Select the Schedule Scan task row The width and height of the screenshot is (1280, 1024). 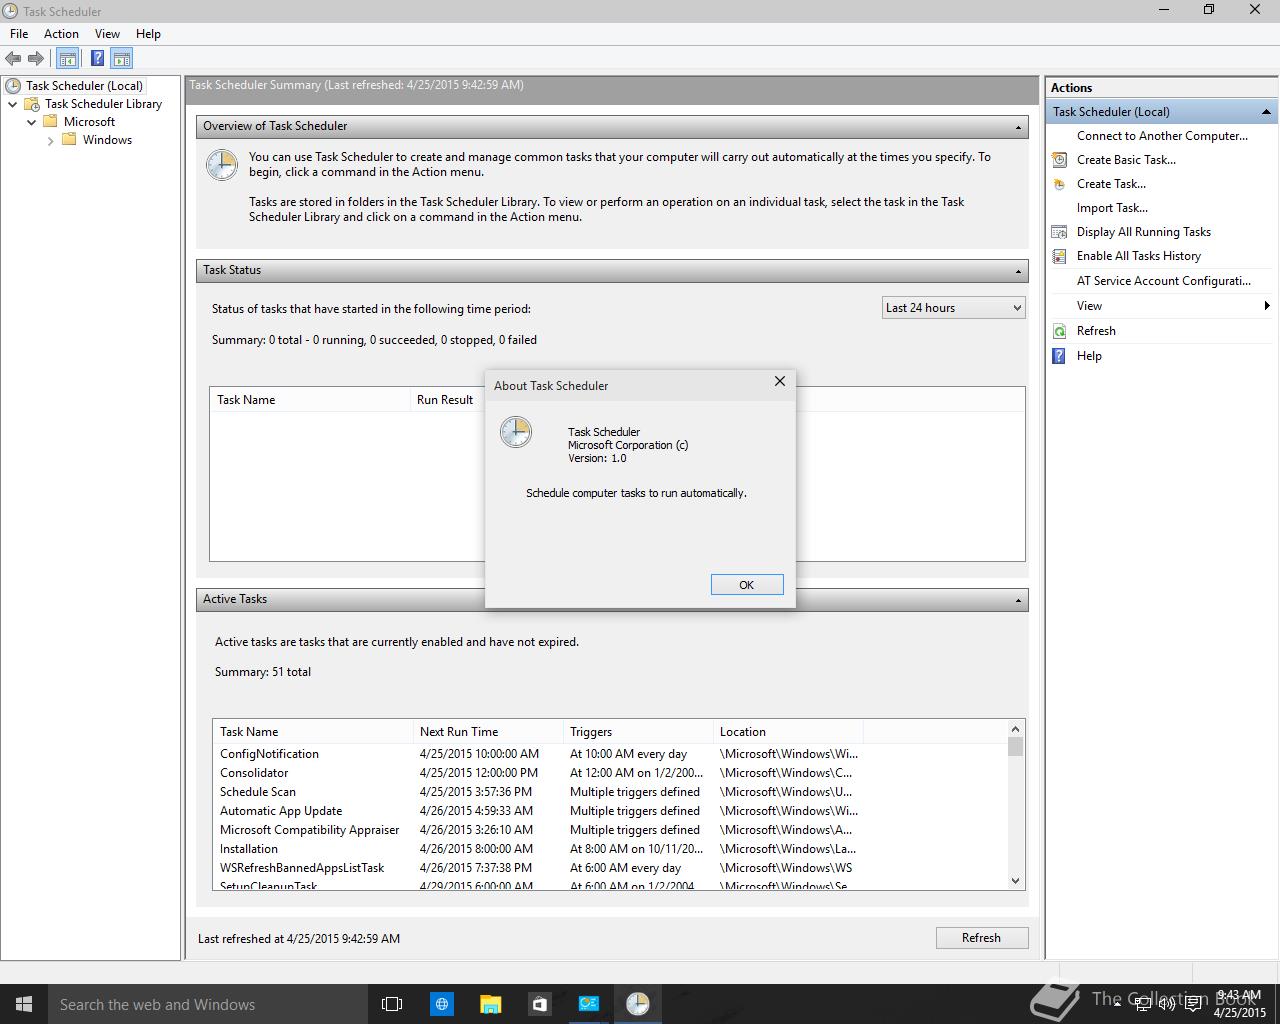539,792
